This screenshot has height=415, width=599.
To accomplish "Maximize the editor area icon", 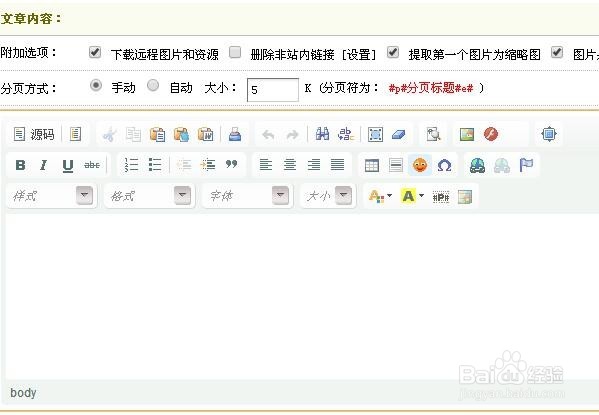I will (x=549, y=134).
